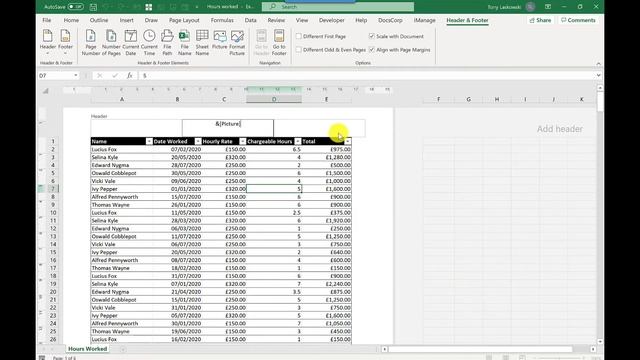This screenshot has height=360, width=640.
Task: Enable Different First Page checkbox
Action: (x=299, y=36)
